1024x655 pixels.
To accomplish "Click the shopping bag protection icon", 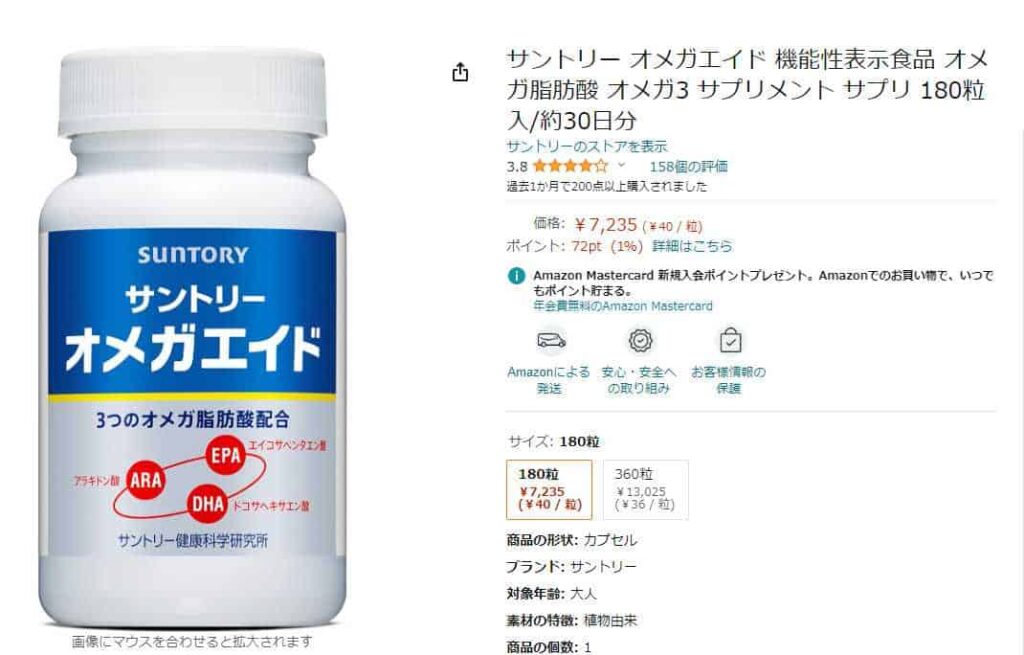I will click(x=730, y=340).
